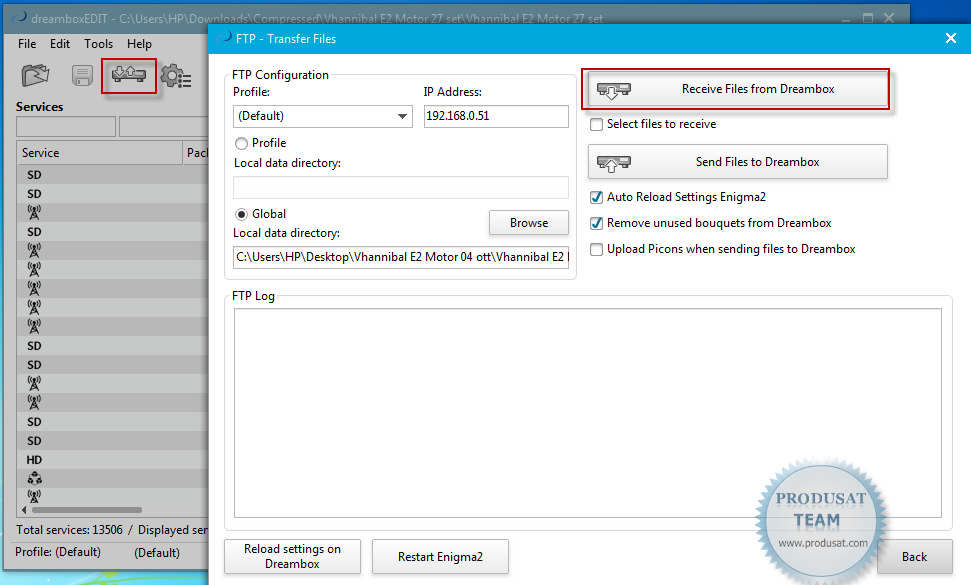This screenshot has width=971, height=585.
Task: Close the FTP Transfer Files dialog
Action: pos(951,38)
